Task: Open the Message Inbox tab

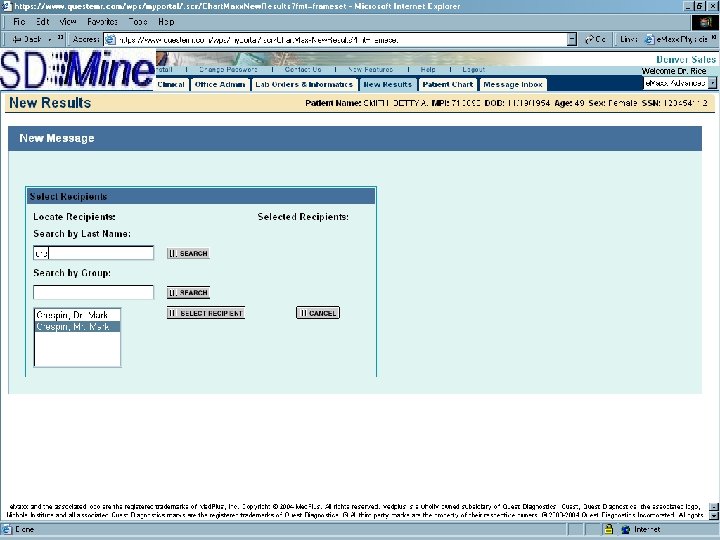Action: [x=513, y=84]
